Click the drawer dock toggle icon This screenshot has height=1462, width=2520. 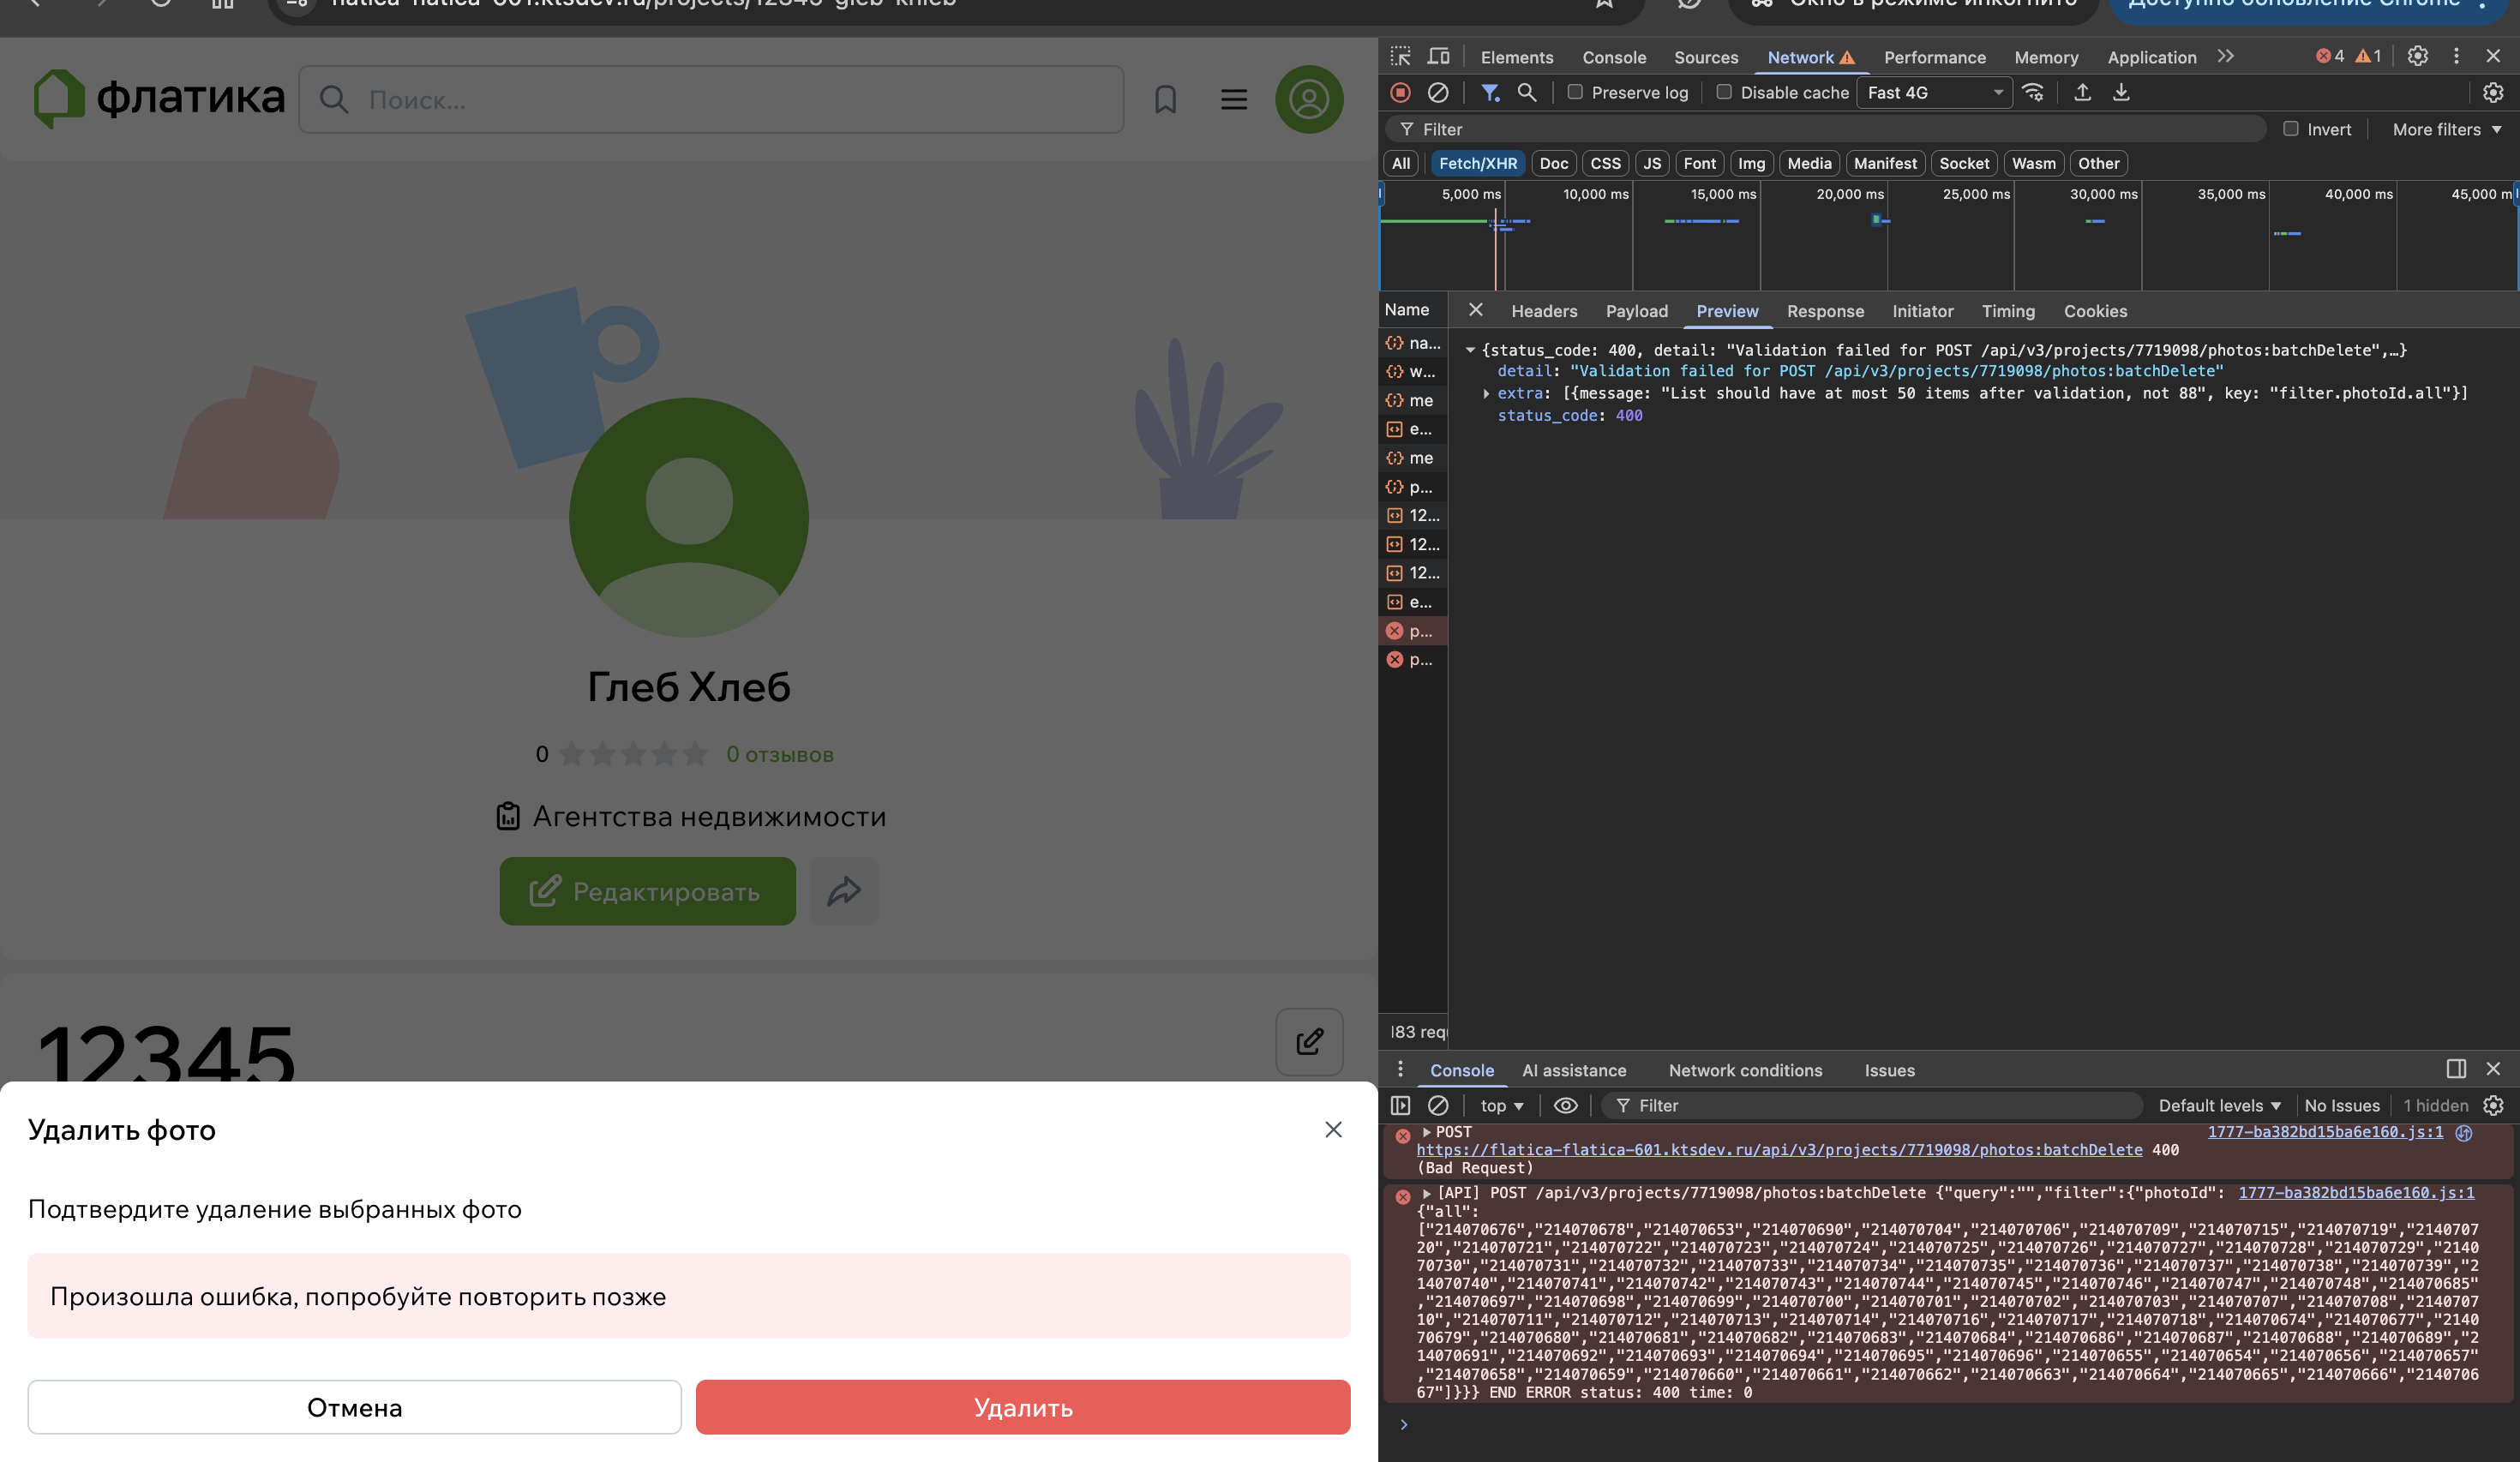point(2455,1068)
